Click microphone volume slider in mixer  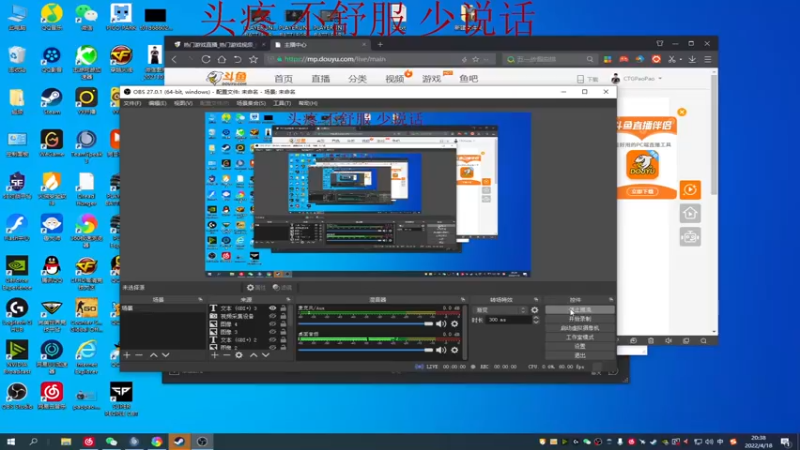click(x=365, y=323)
